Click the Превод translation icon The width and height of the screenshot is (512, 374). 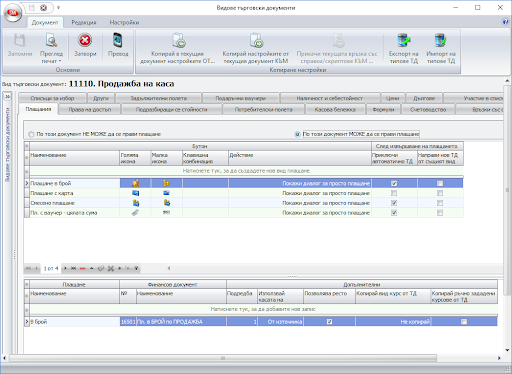[118, 40]
